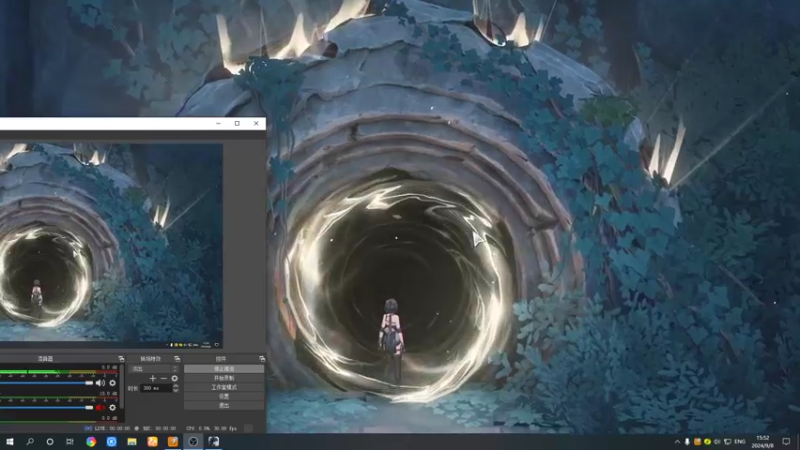Open Cortana circle icon on taskbar
Image resolution: width=800 pixels, height=450 pixels.
coord(49,441)
